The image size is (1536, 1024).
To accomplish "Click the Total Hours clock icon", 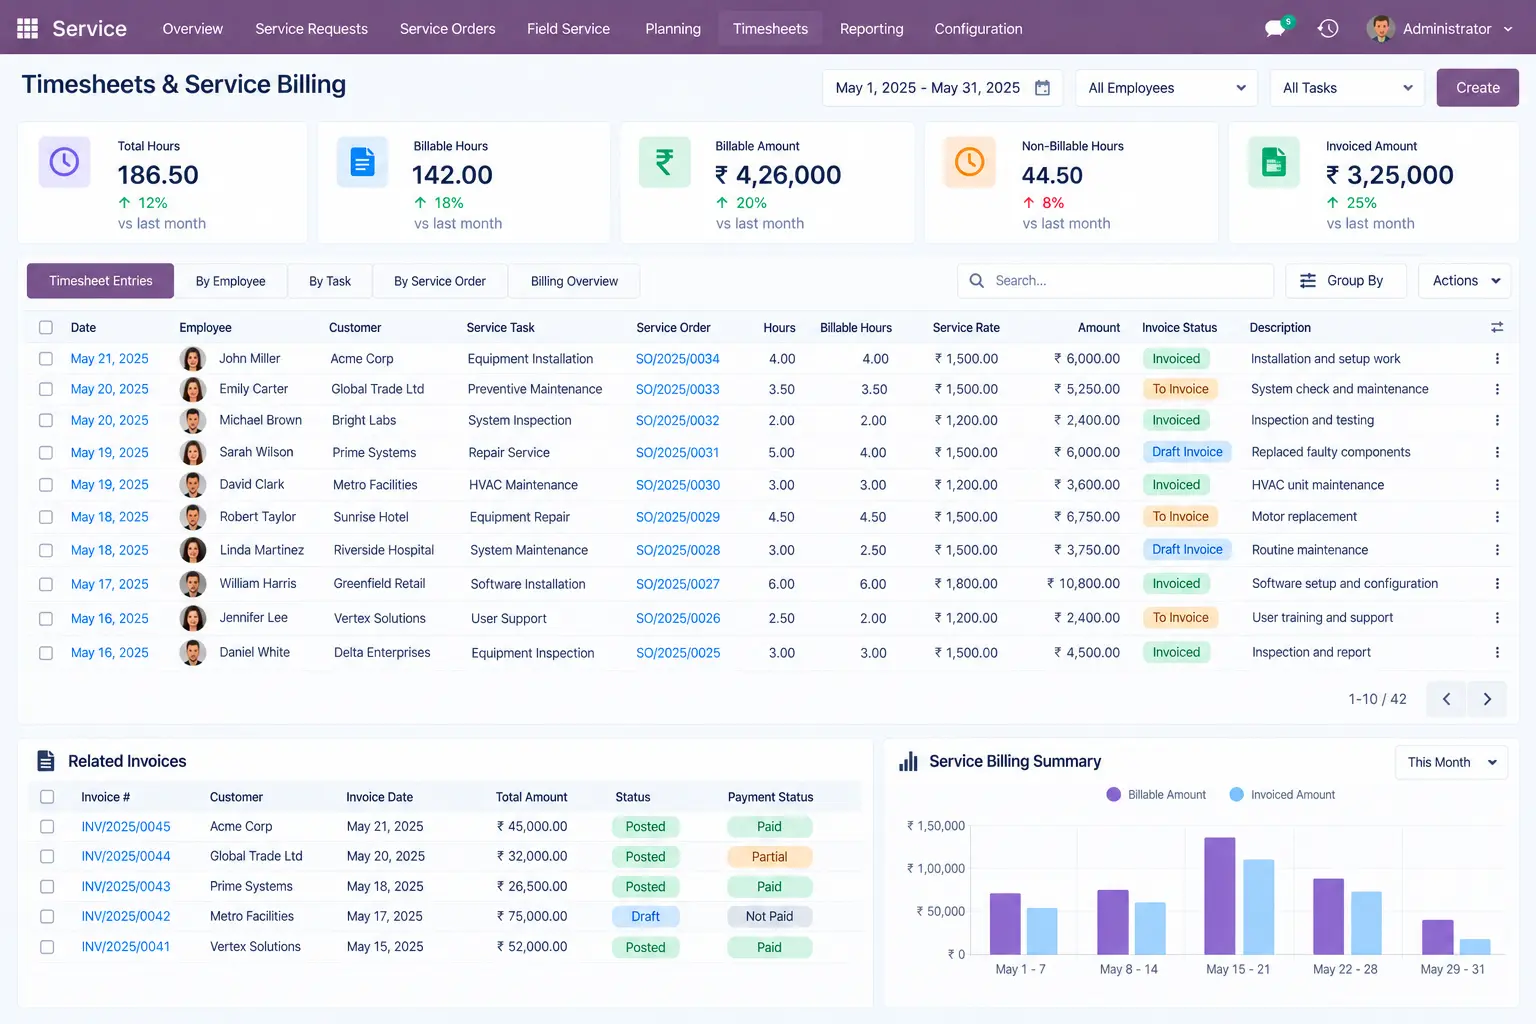I will pos(64,161).
